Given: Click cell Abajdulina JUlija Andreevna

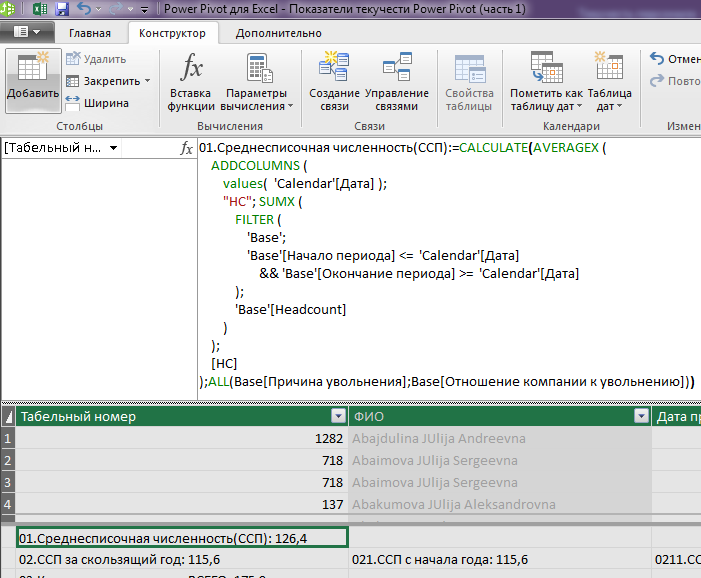Looking at the screenshot, I should 500,439.
